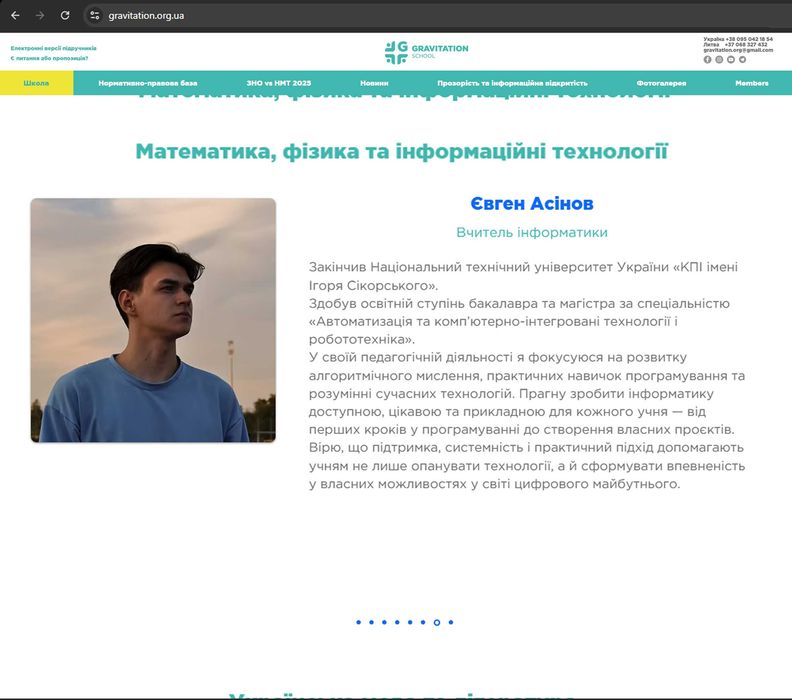Click the 'Є питання або пропозиція?' link
Screen dimensions: 792x700
pos(50,59)
